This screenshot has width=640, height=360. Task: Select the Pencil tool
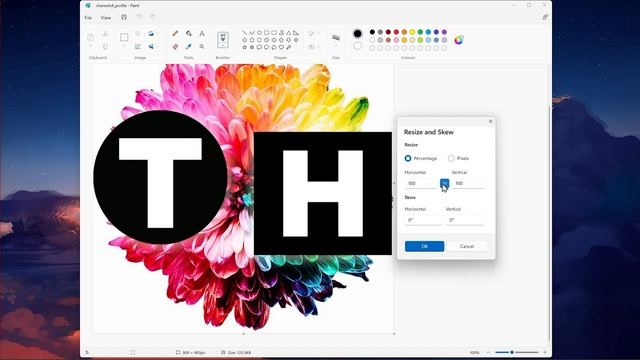(175, 33)
